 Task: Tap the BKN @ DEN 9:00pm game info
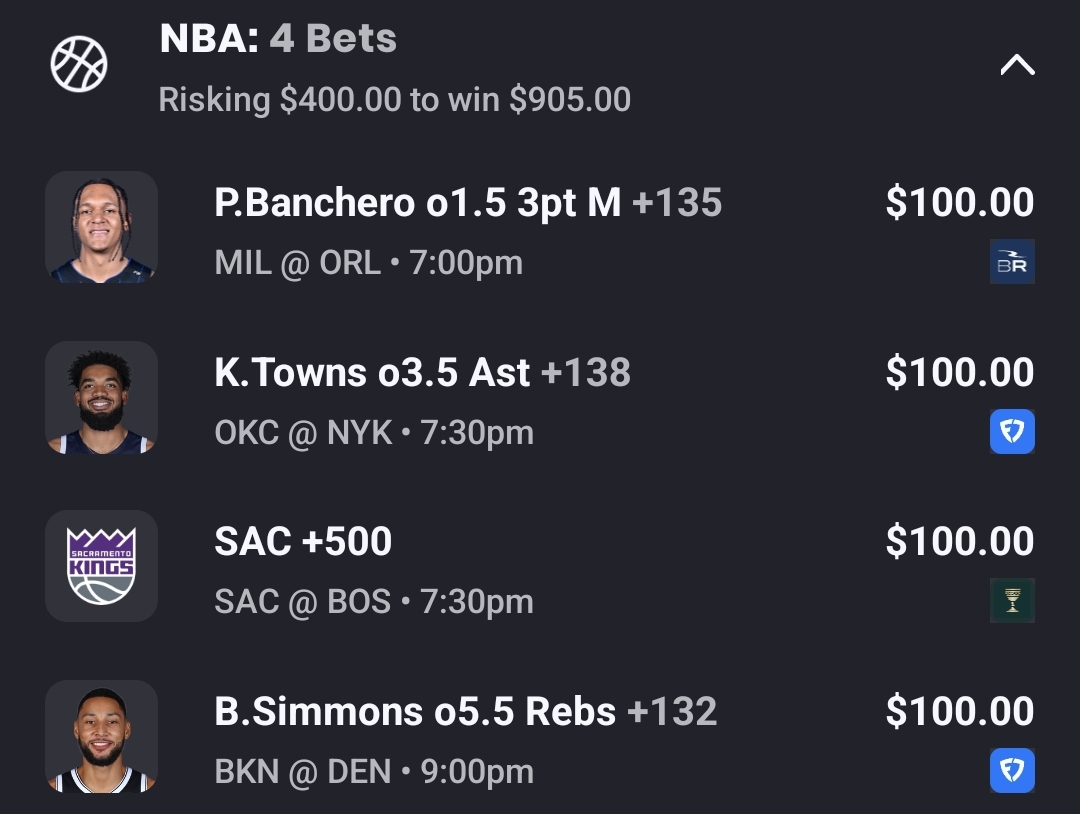tap(373, 772)
